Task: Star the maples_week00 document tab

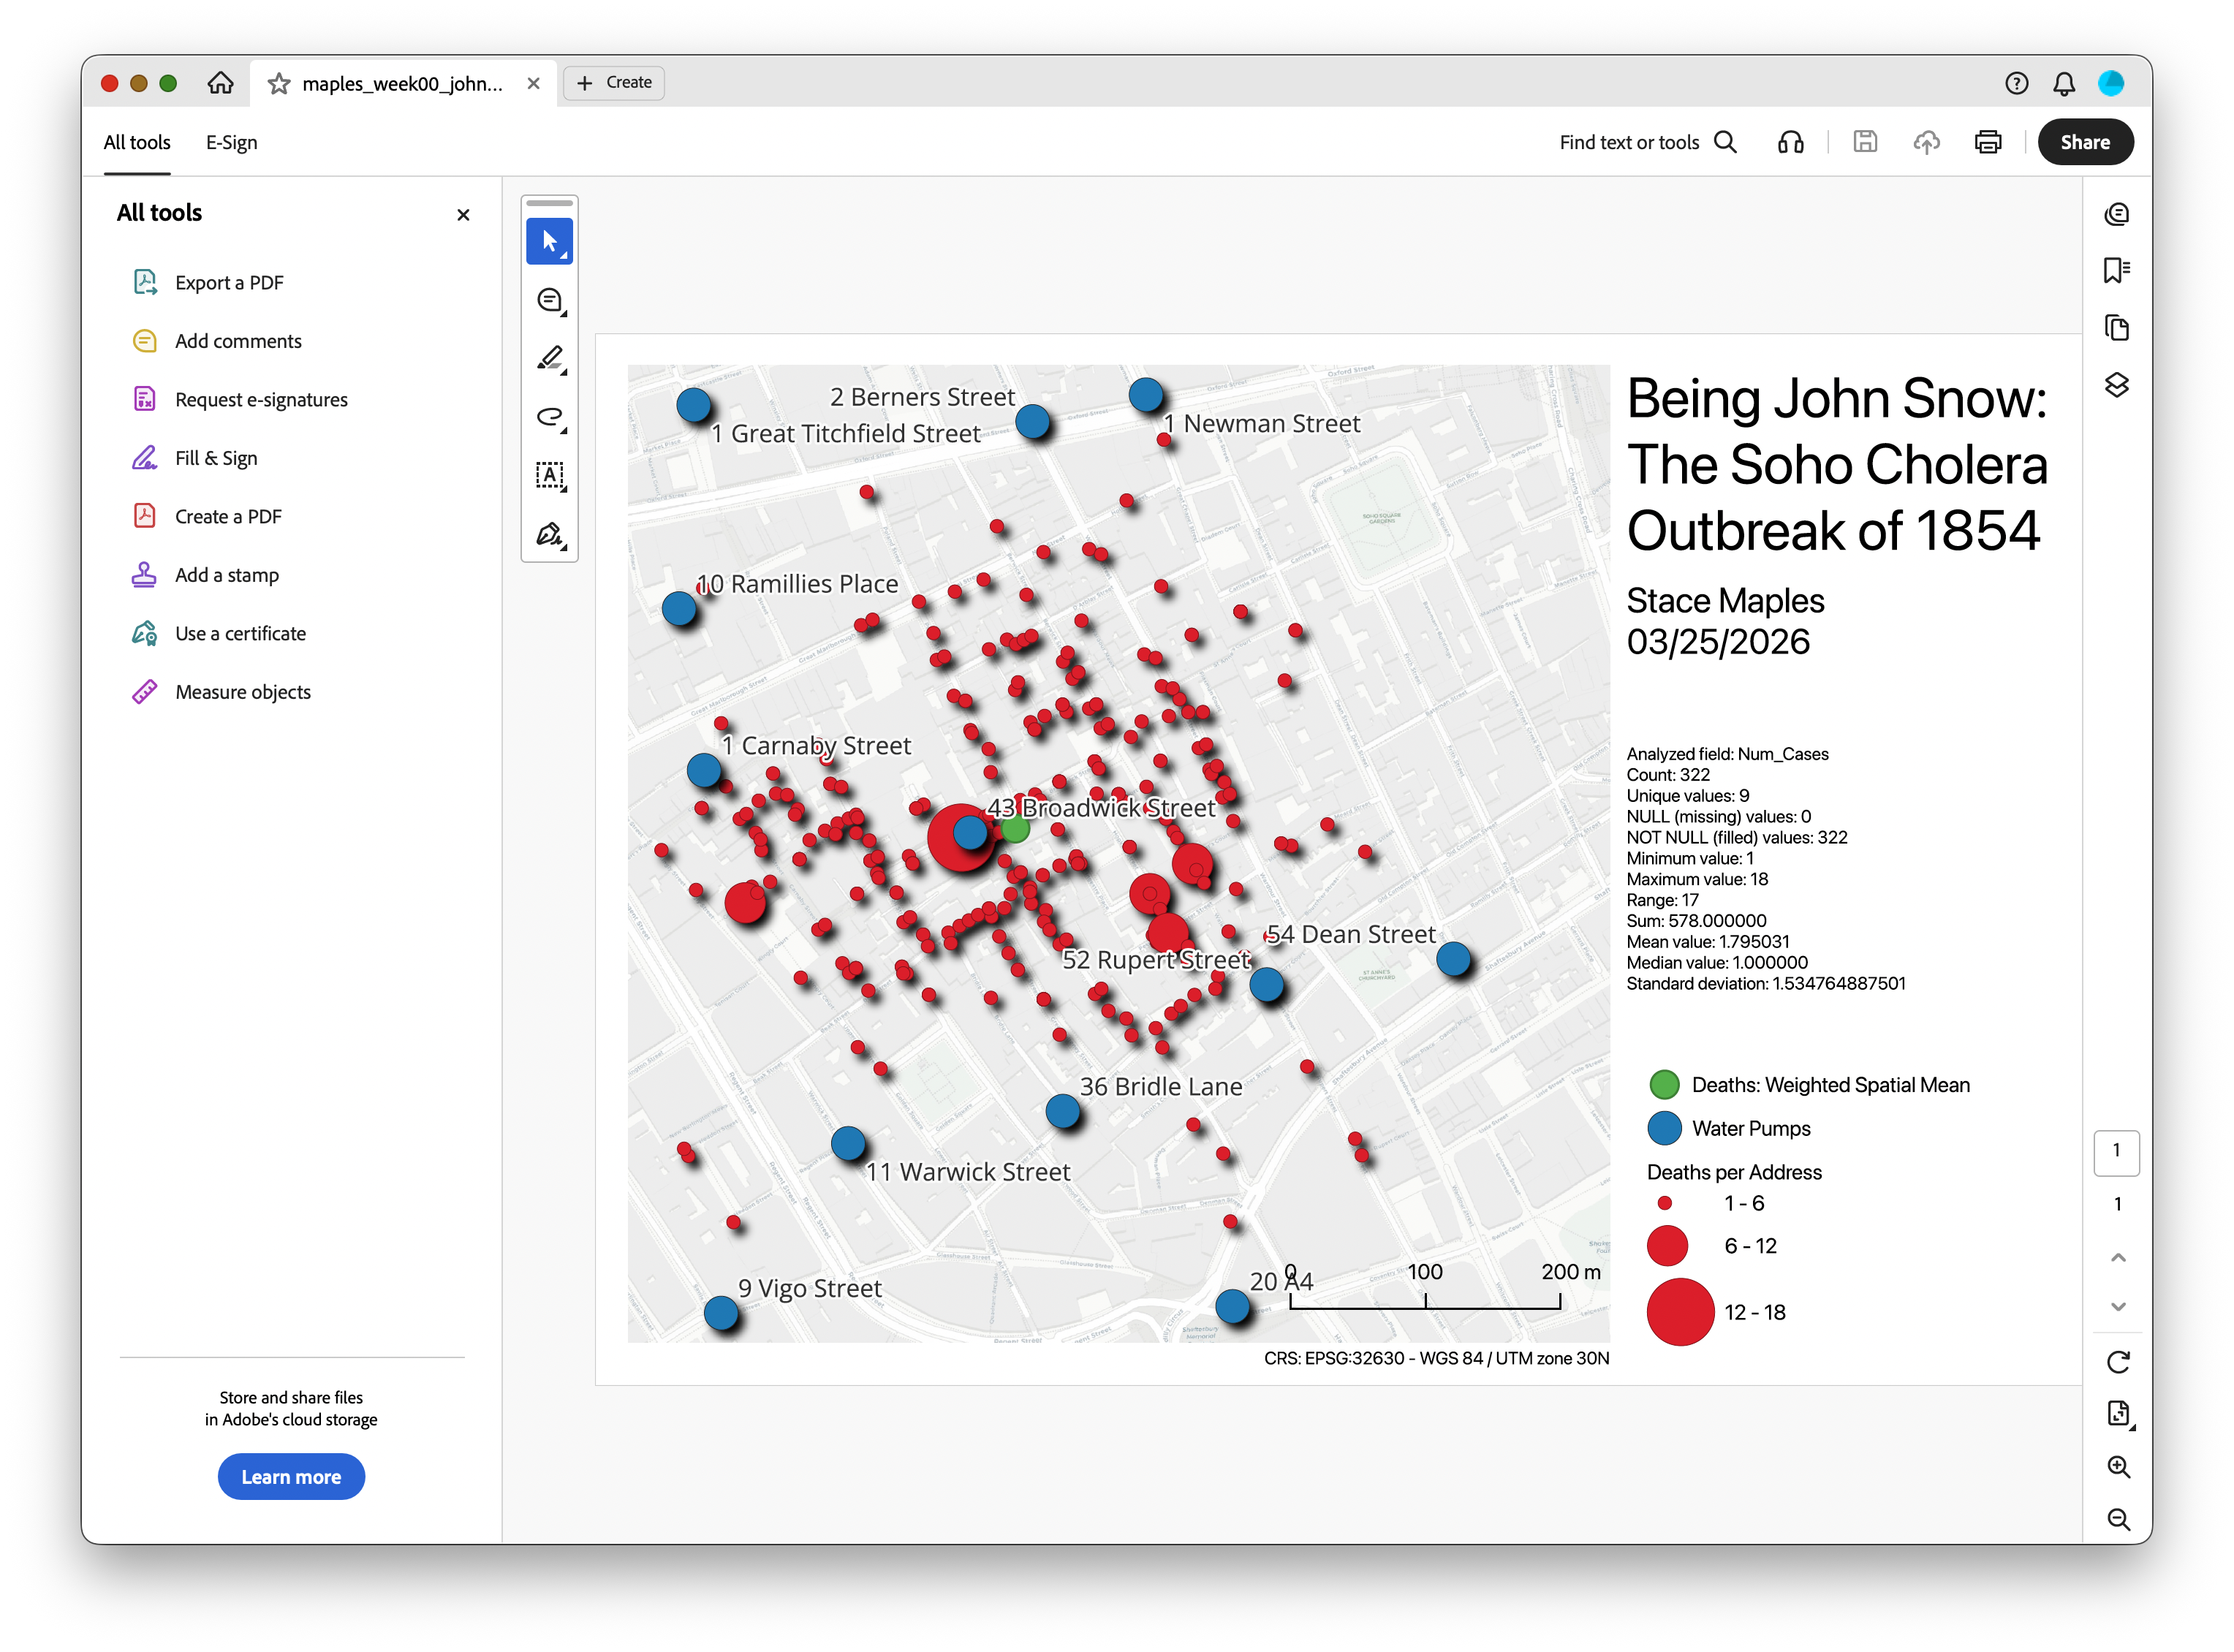Action: point(279,84)
